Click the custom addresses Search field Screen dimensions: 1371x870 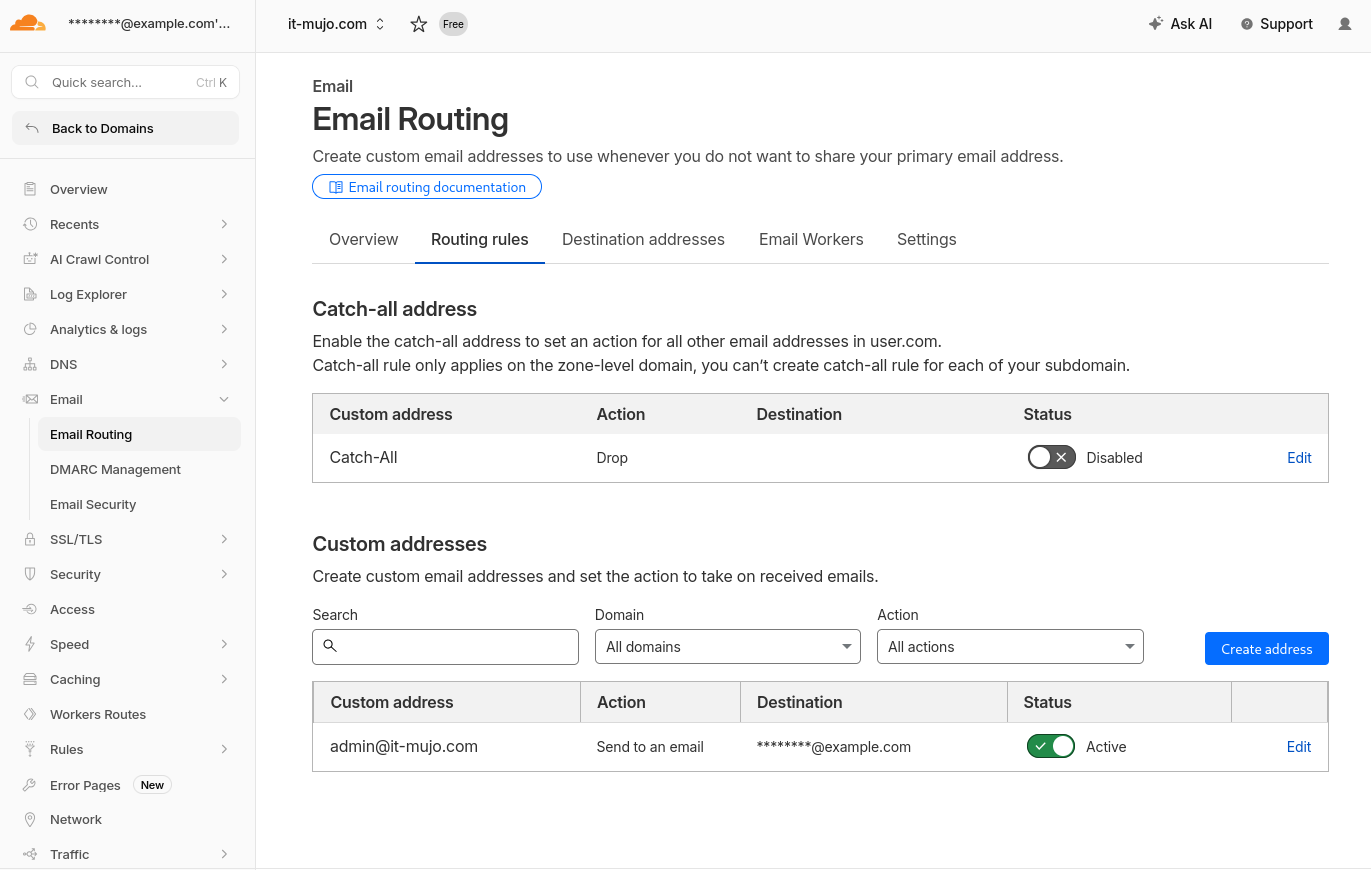(445, 647)
